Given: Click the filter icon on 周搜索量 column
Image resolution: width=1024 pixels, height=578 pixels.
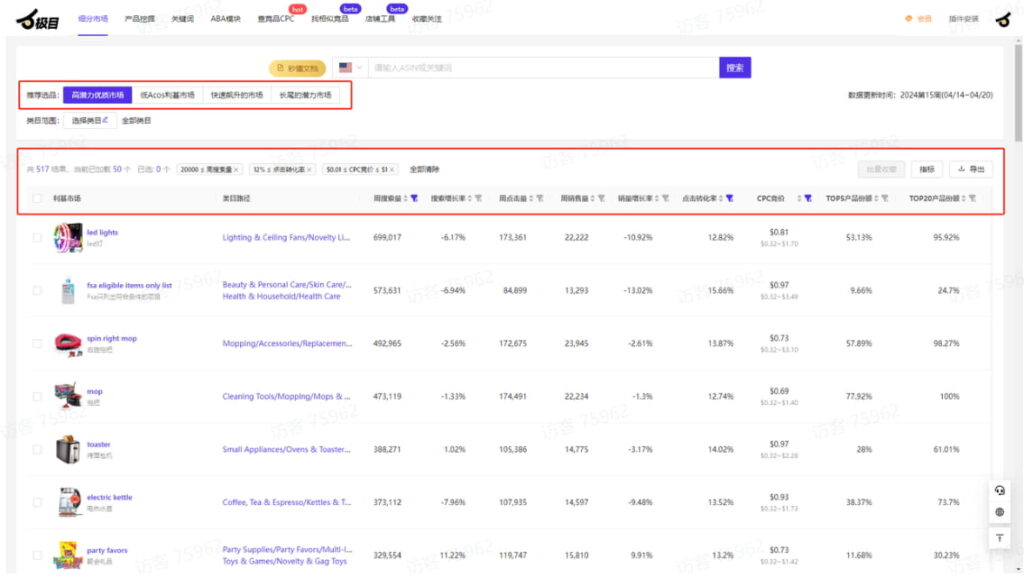Looking at the screenshot, I should tap(414, 199).
